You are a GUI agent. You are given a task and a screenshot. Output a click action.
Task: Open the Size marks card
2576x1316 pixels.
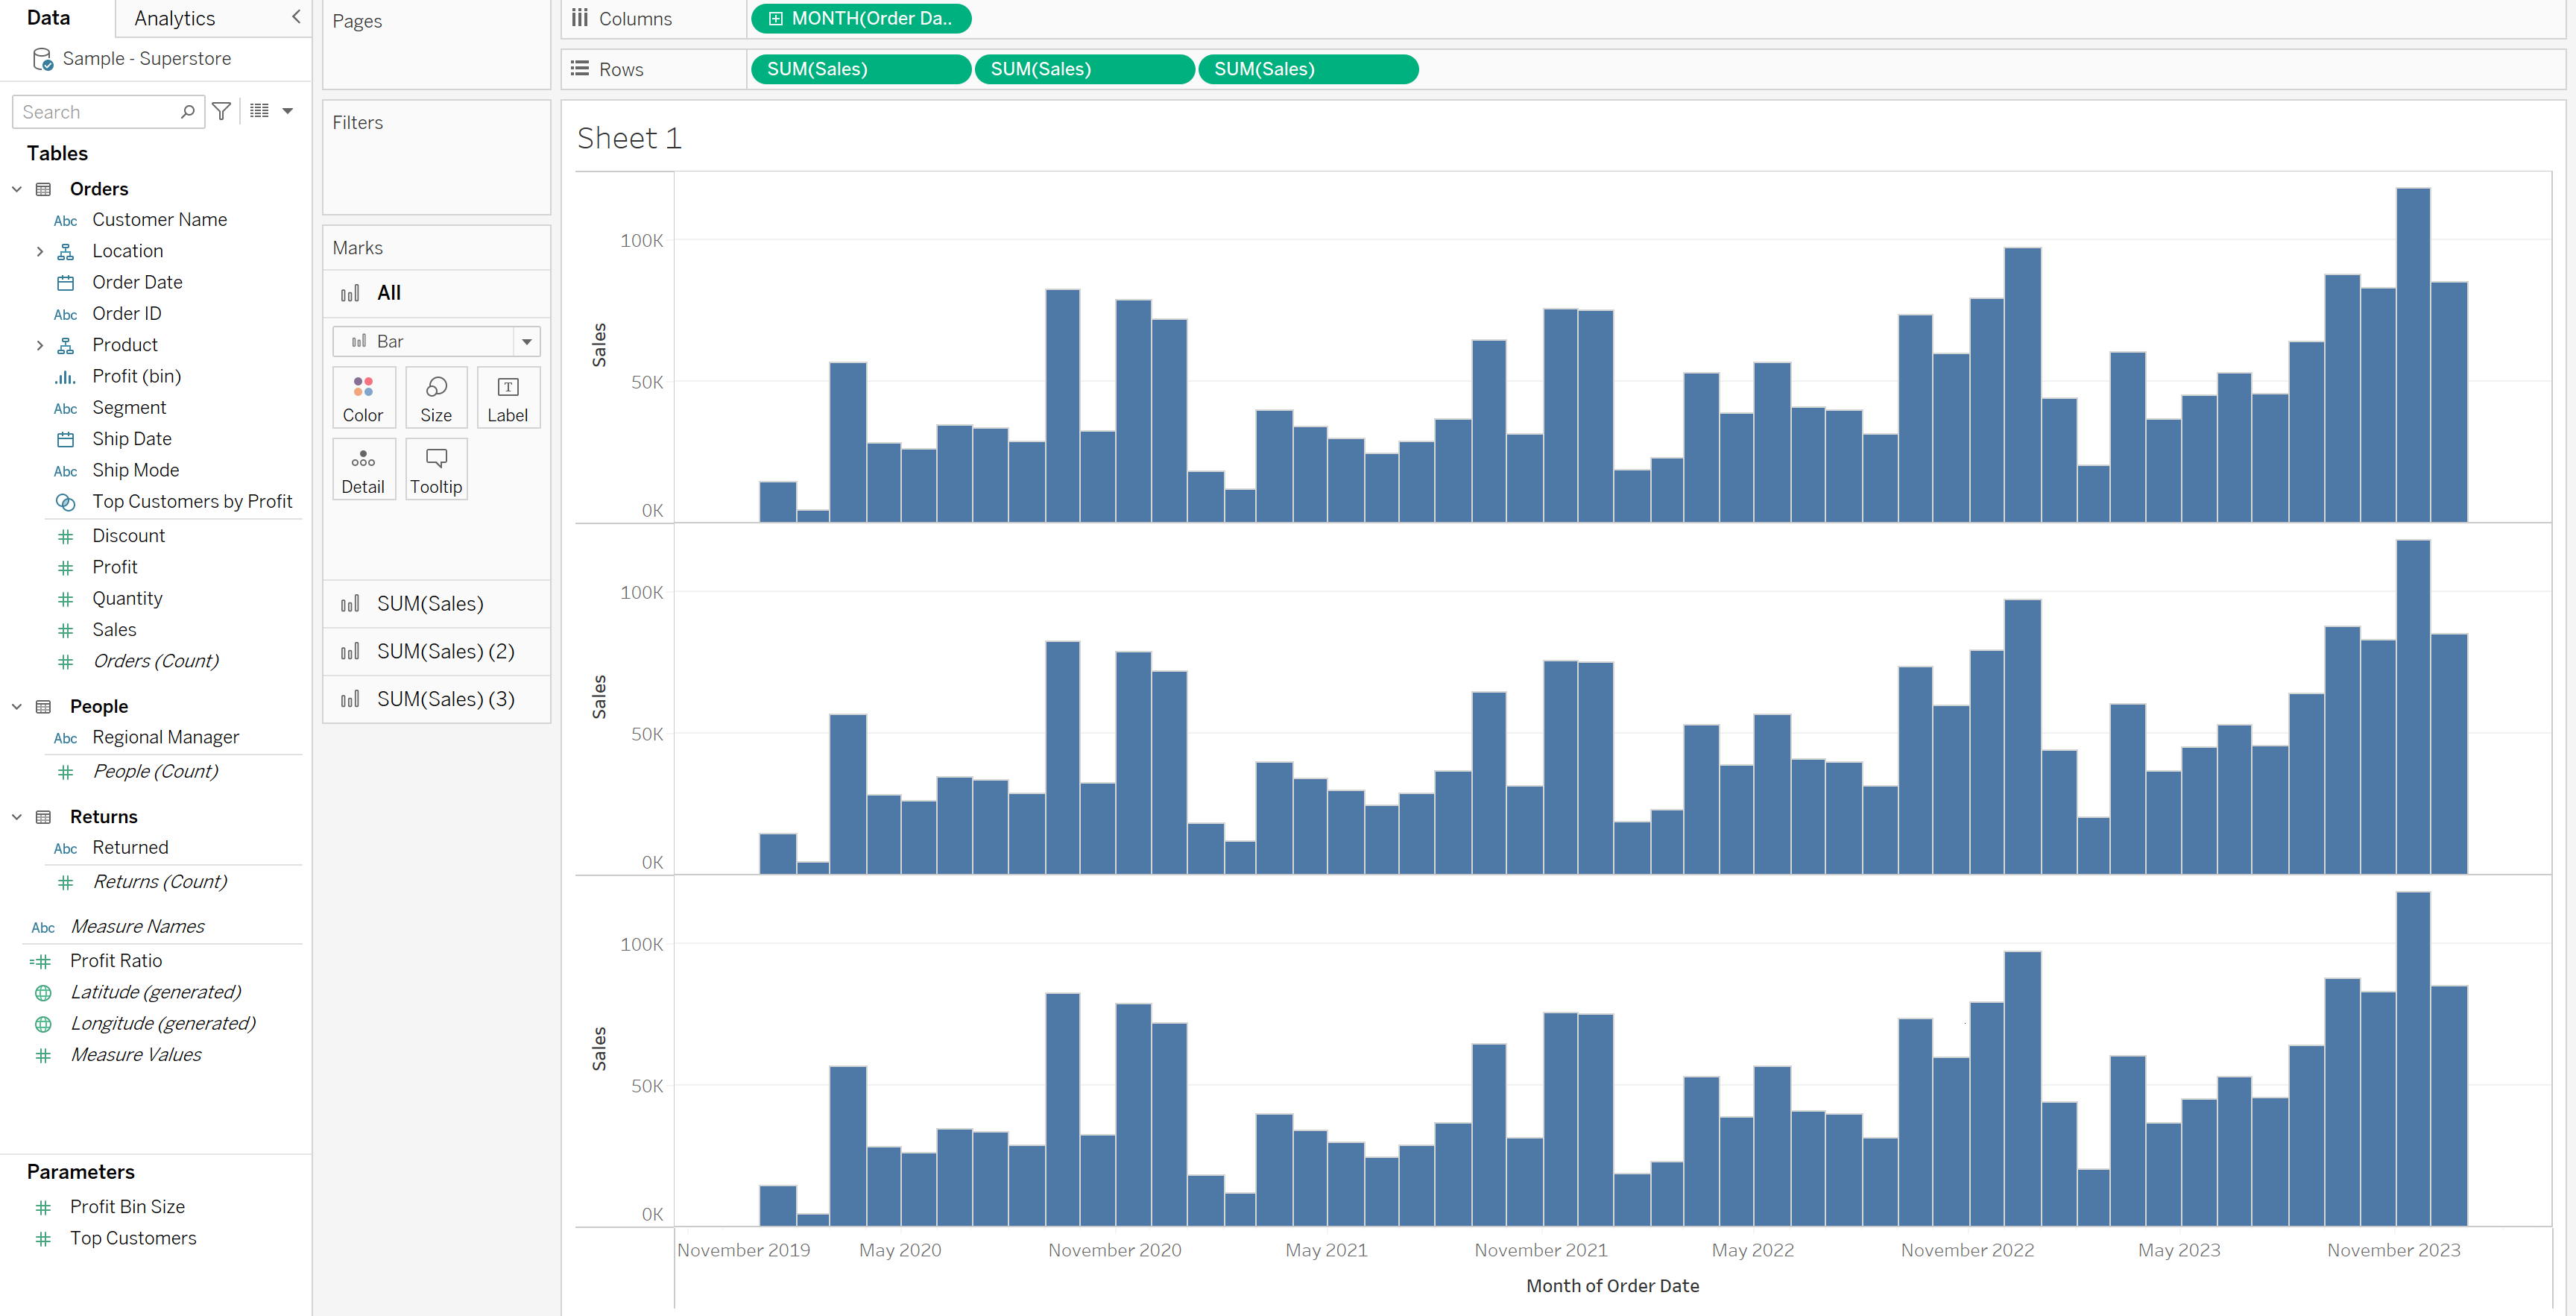tap(435, 398)
